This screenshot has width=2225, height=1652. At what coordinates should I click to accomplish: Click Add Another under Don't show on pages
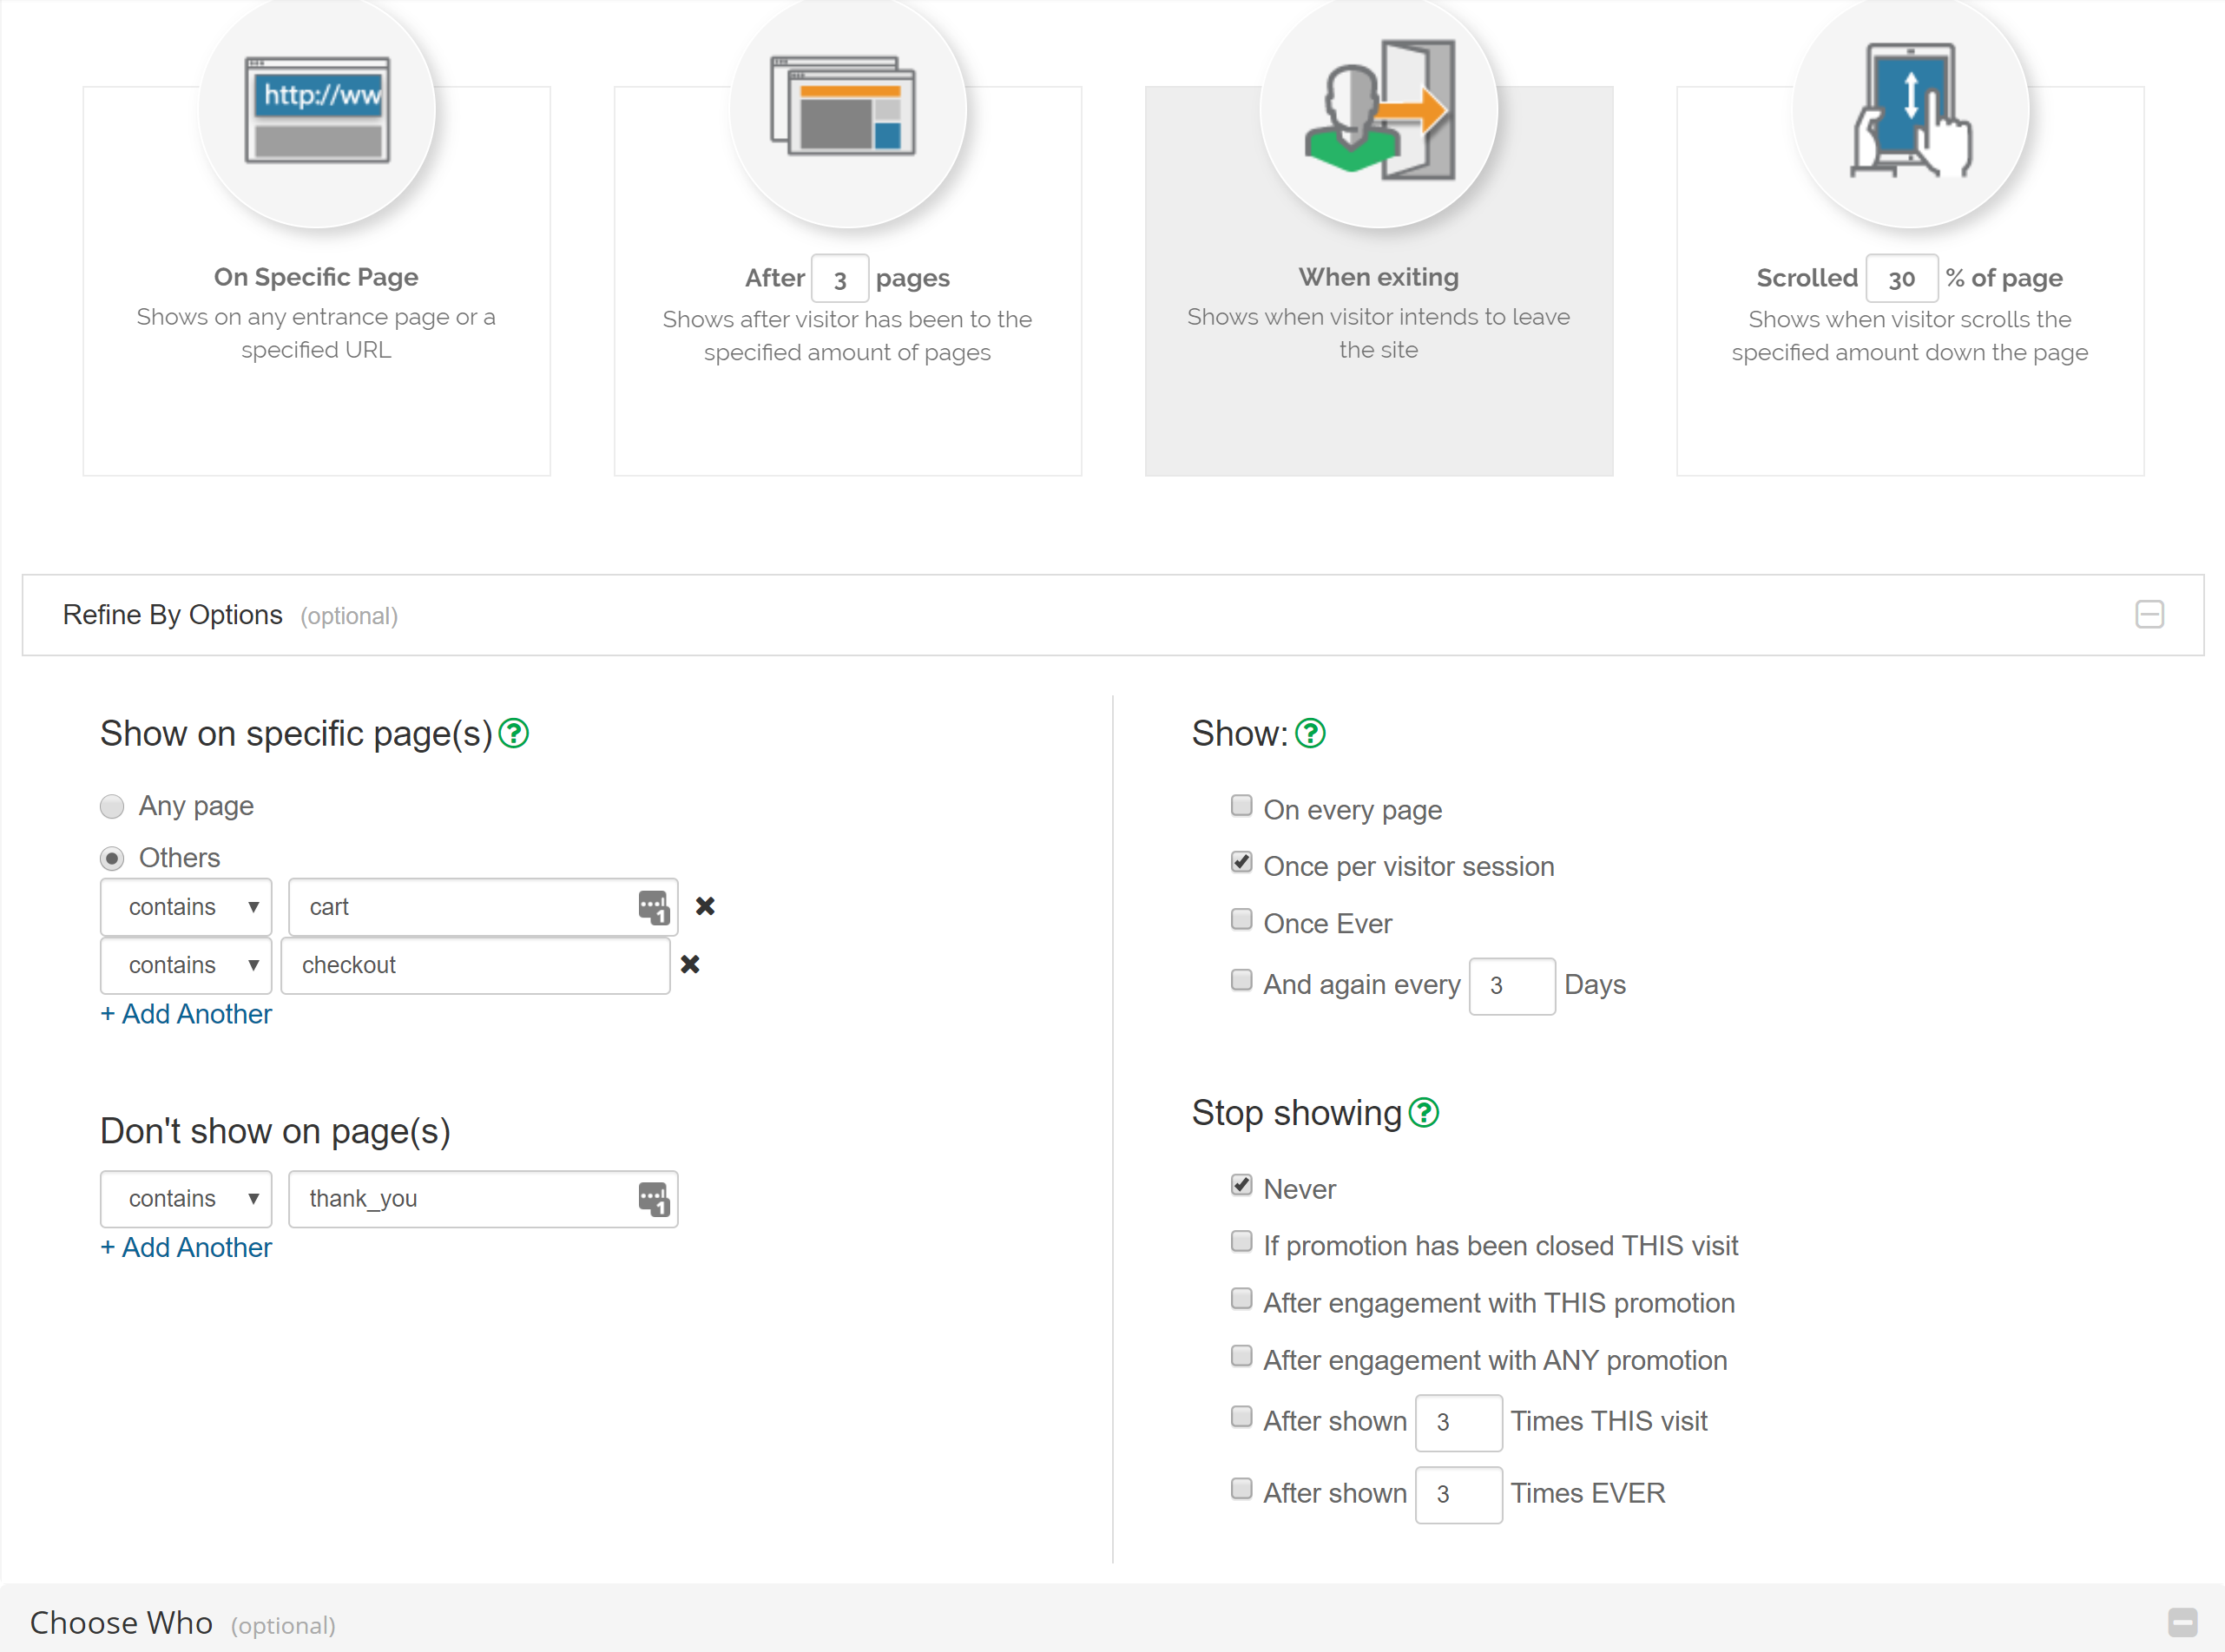point(186,1247)
